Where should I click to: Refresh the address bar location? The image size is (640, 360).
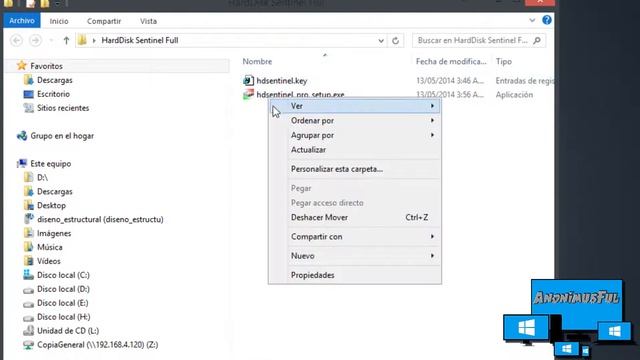coord(395,40)
